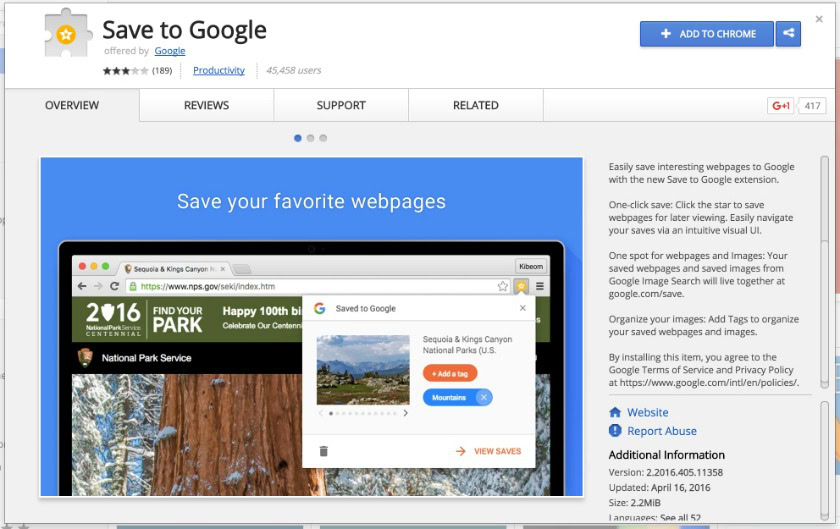Click the 2016 National Park Service Centennial logo
Screen dimensions: 840x529
tap(114, 319)
